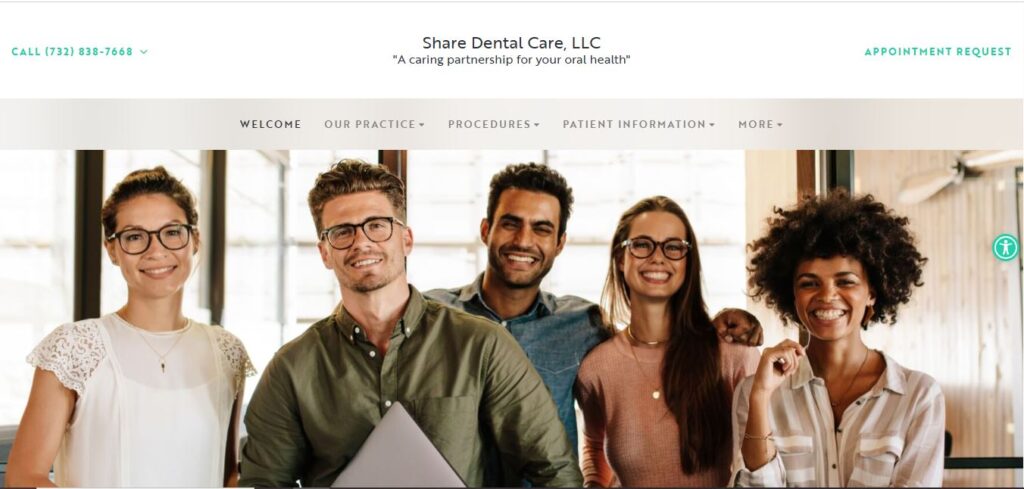Screen dimensions: 1024x489
Task: Click the Share Dental Care, LLC title
Action: pyautogui.click(x=511, y=43)
